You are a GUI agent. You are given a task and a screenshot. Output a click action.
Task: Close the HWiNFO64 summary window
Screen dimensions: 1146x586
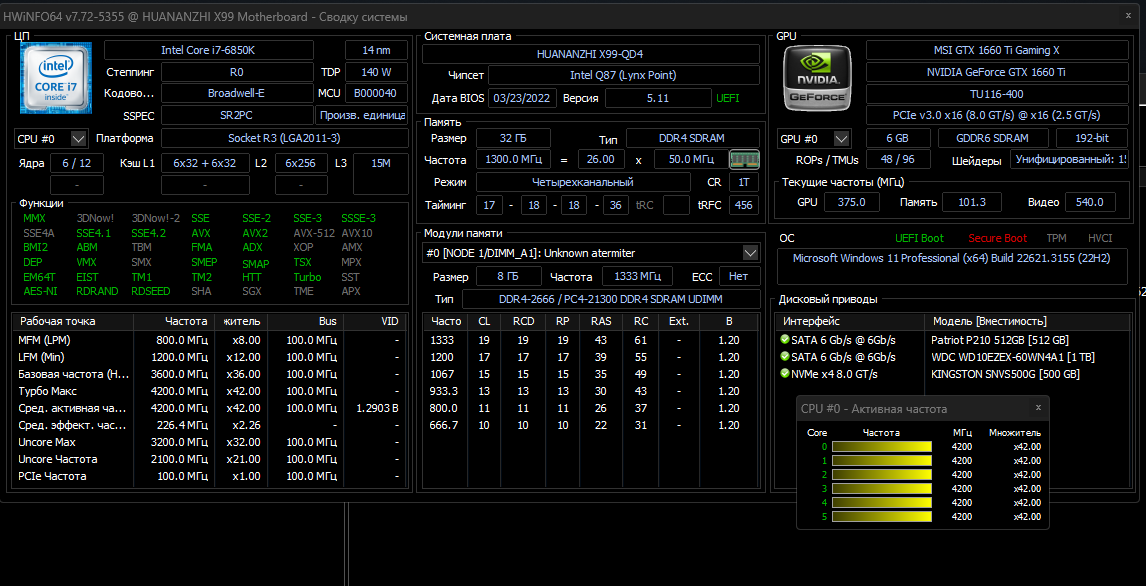[1128, 16]
